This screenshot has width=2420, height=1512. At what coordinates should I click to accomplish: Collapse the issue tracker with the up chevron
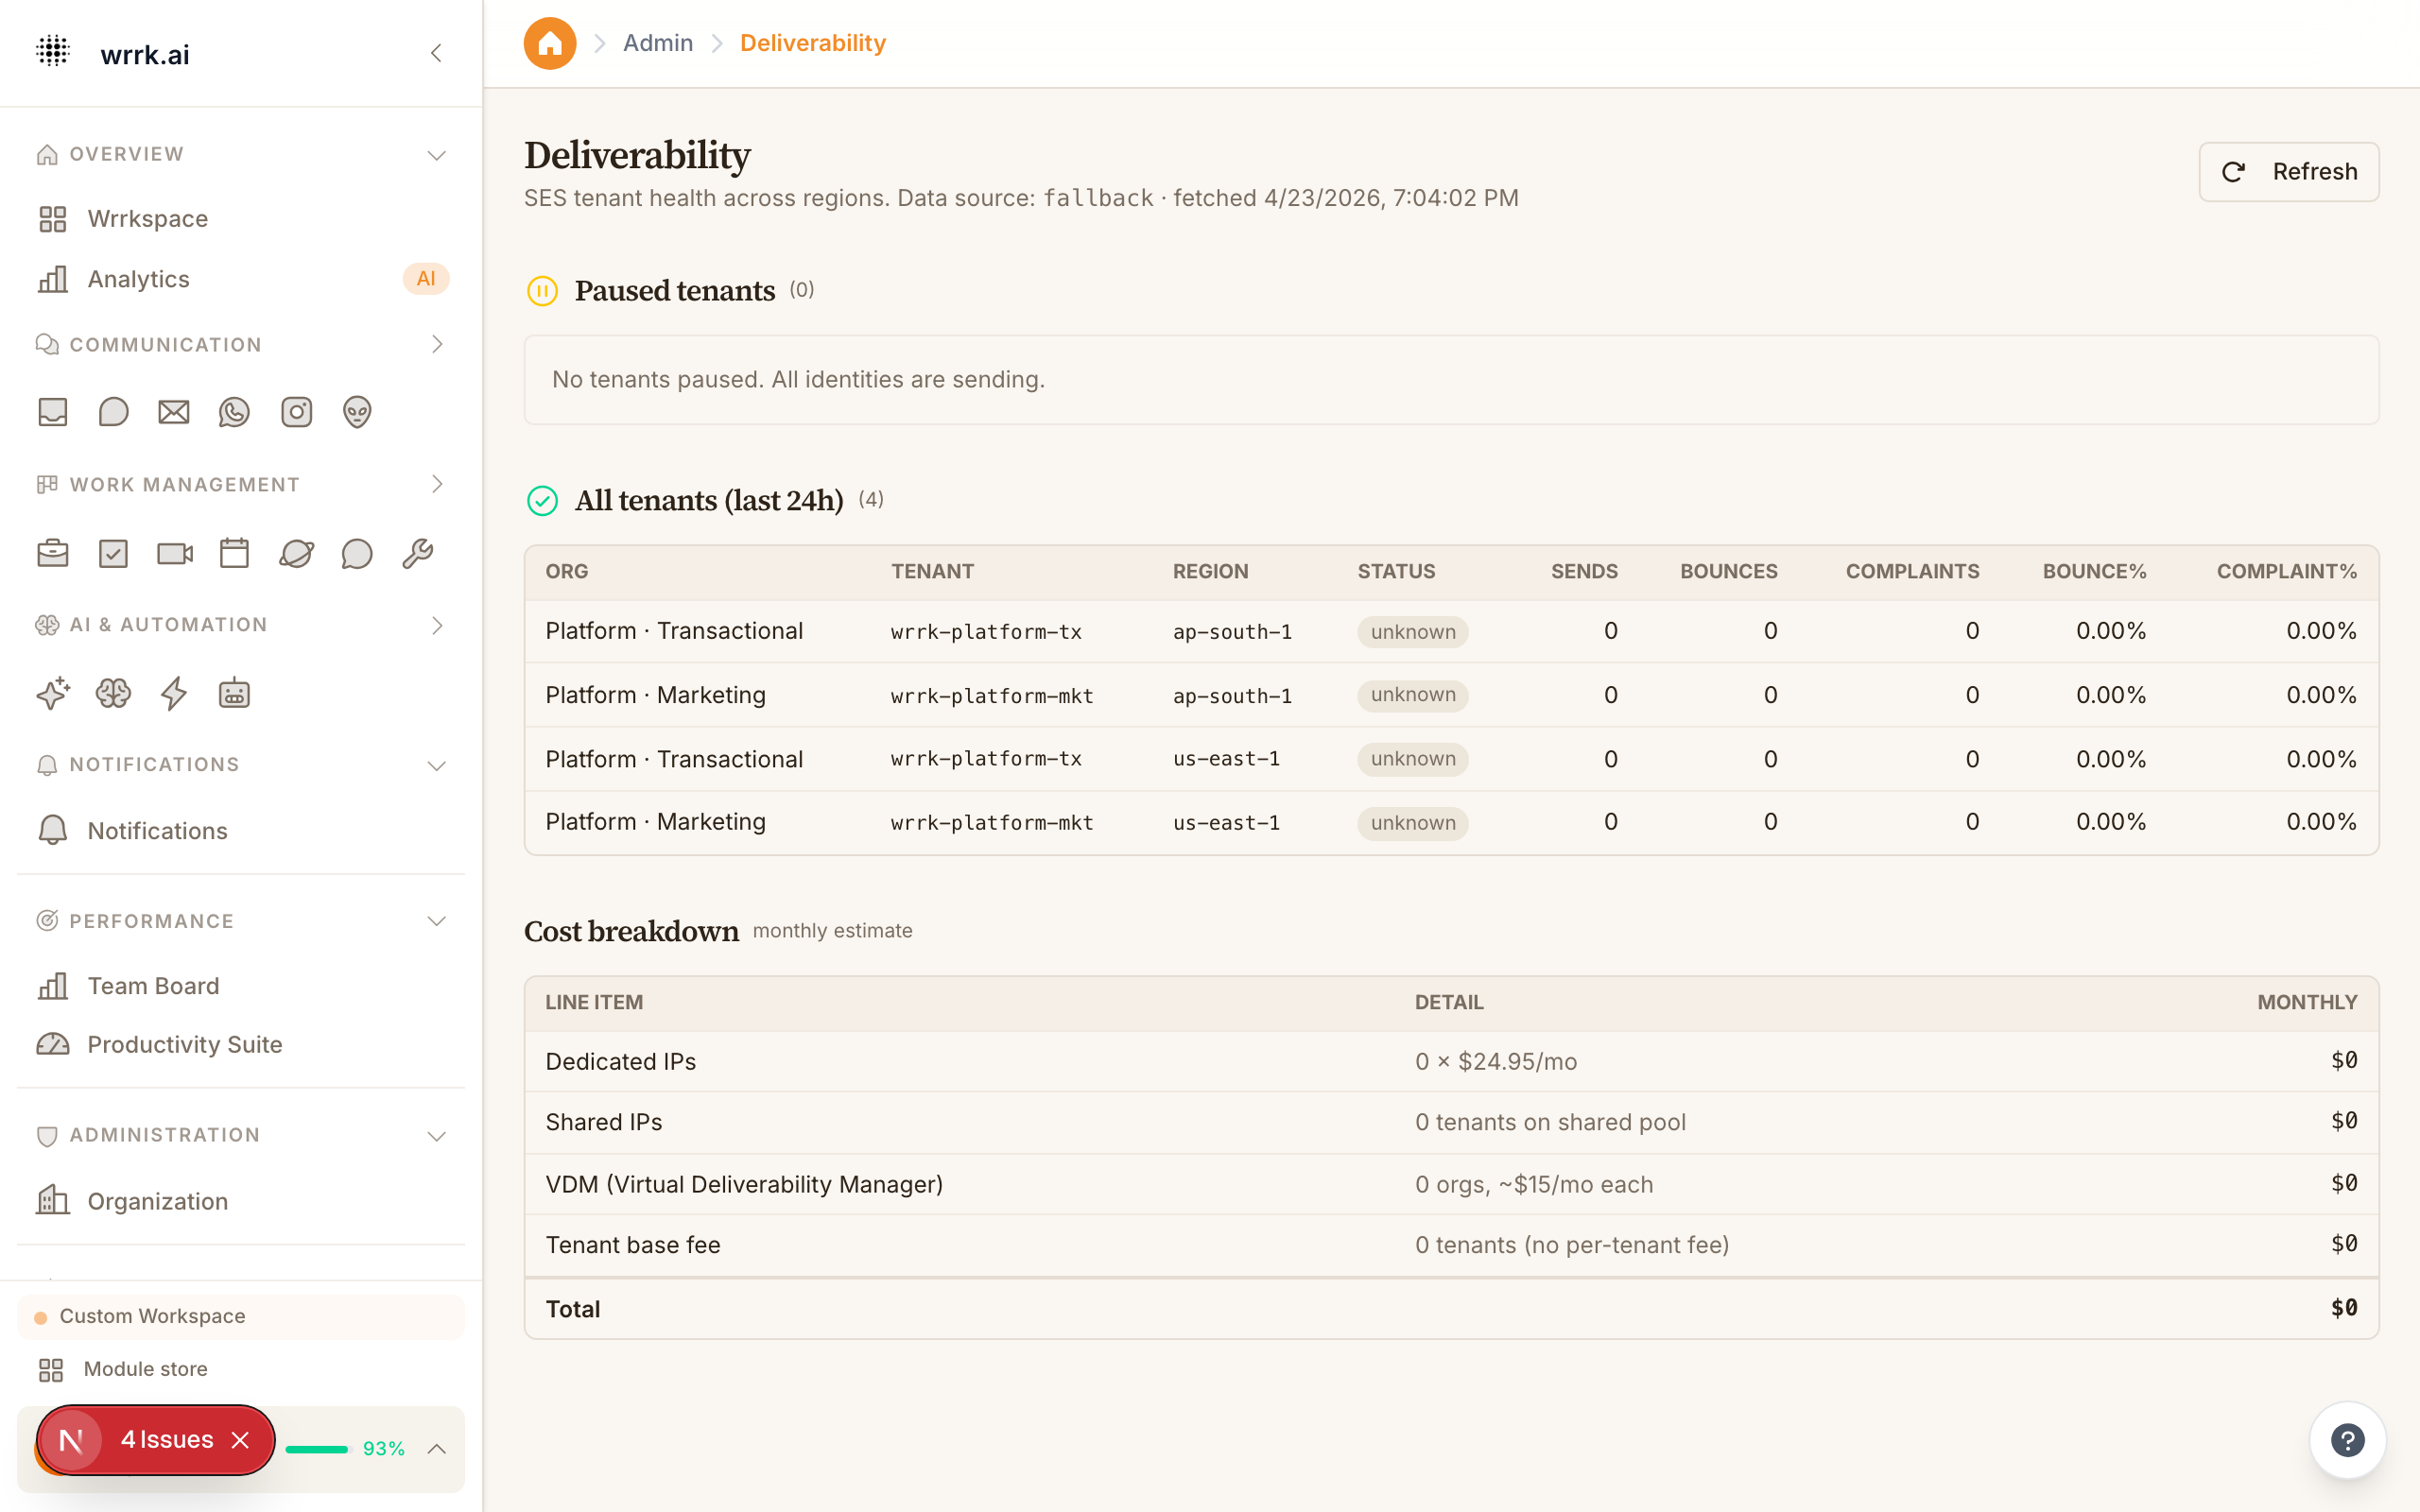click(x=437, y=1448)
